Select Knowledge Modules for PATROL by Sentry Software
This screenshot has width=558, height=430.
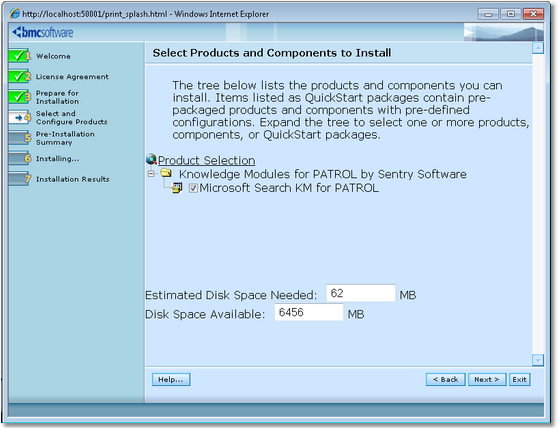(x=322, y=174)
